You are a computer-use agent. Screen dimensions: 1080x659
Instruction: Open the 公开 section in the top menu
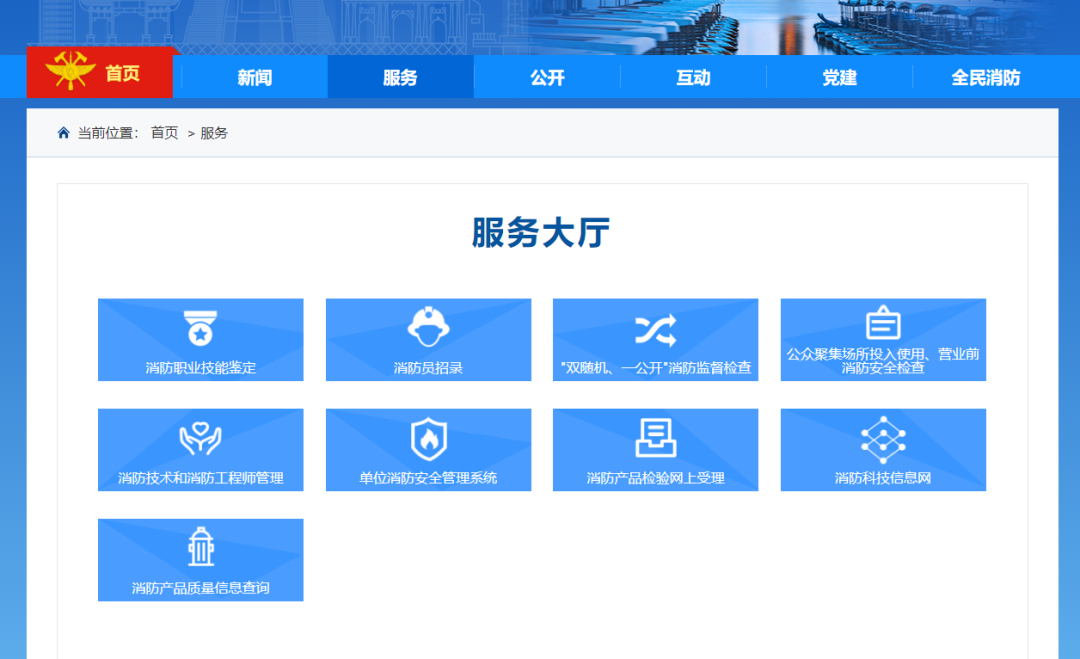click(x=546, y=76)
